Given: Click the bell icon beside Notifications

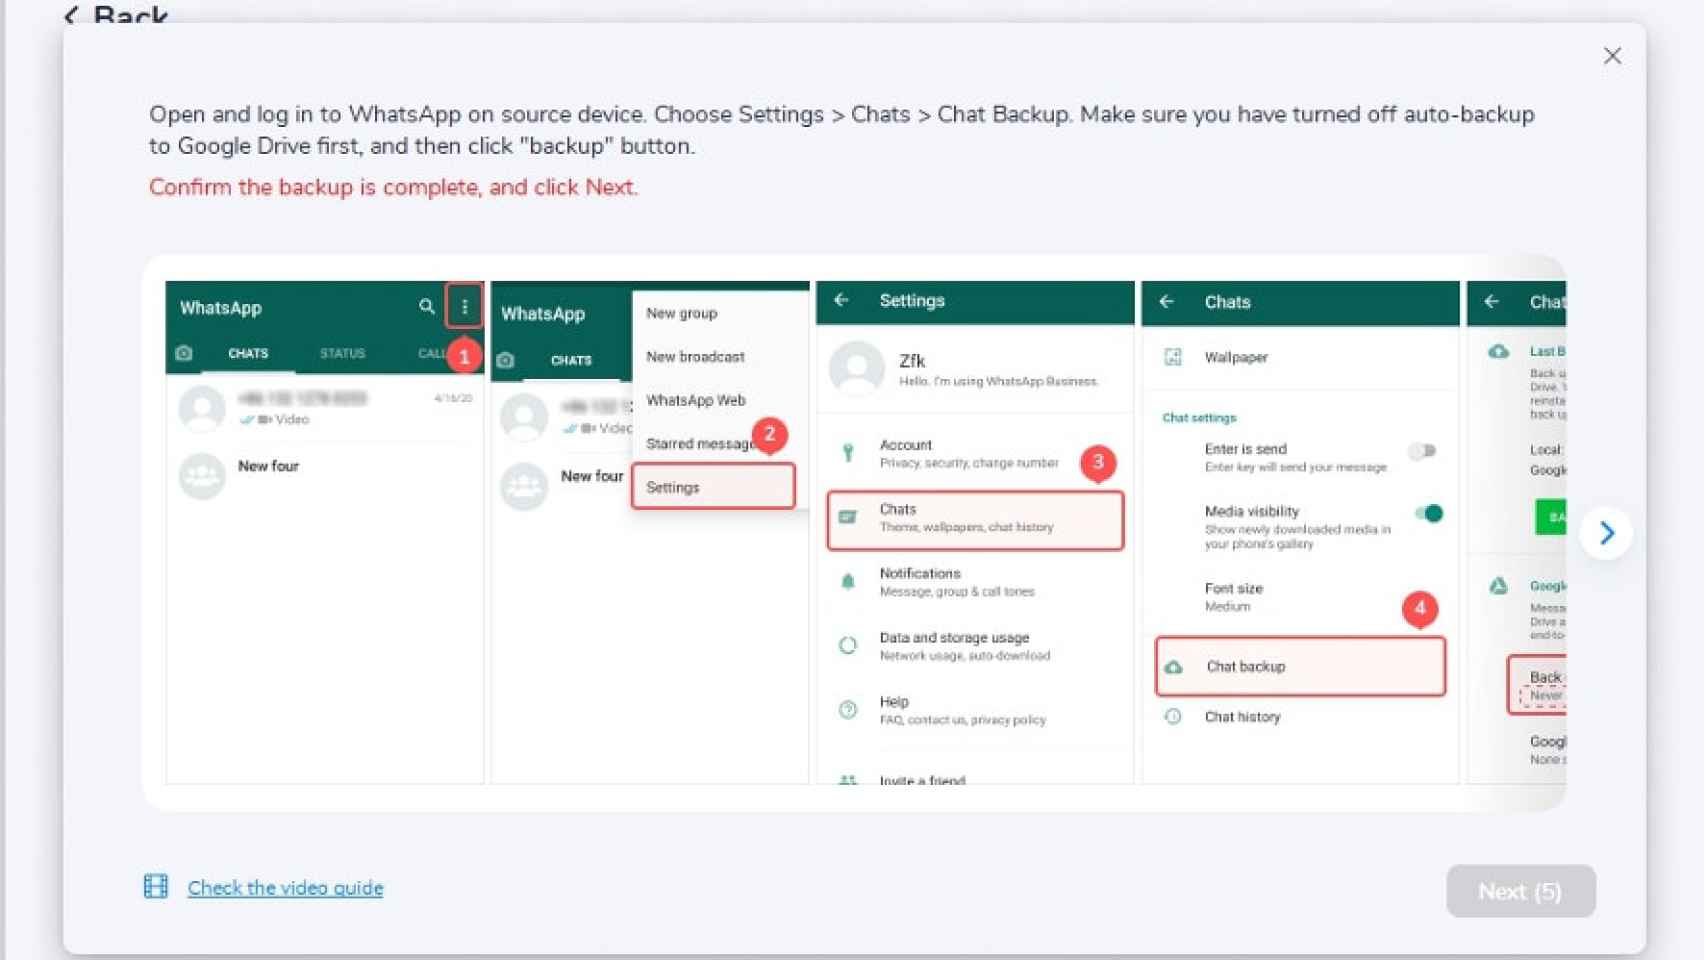Looking at the screenshot, I should 848,581.
